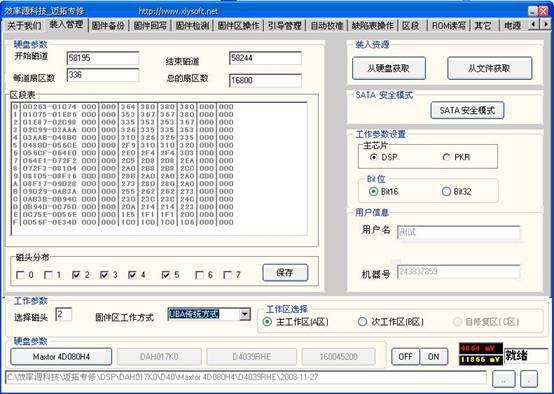Select the PKR main chip radio button
Screen dimensions: 554x394
pyautogui.click(x=446, y=157)
